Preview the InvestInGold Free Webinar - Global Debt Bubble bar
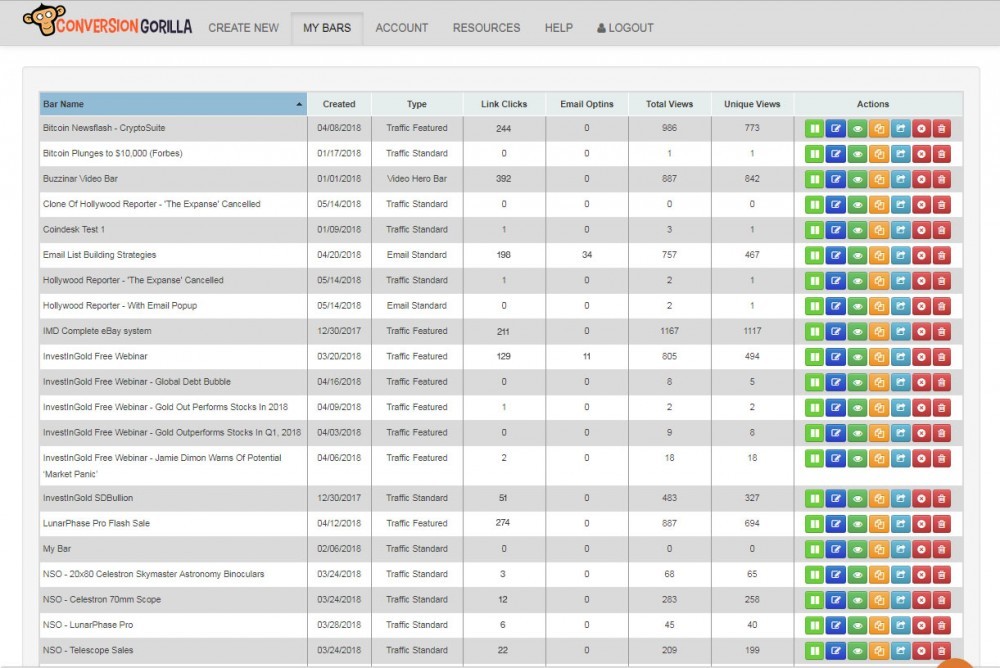Screen dimensions: 1000x668 click(x=857, y=382)
